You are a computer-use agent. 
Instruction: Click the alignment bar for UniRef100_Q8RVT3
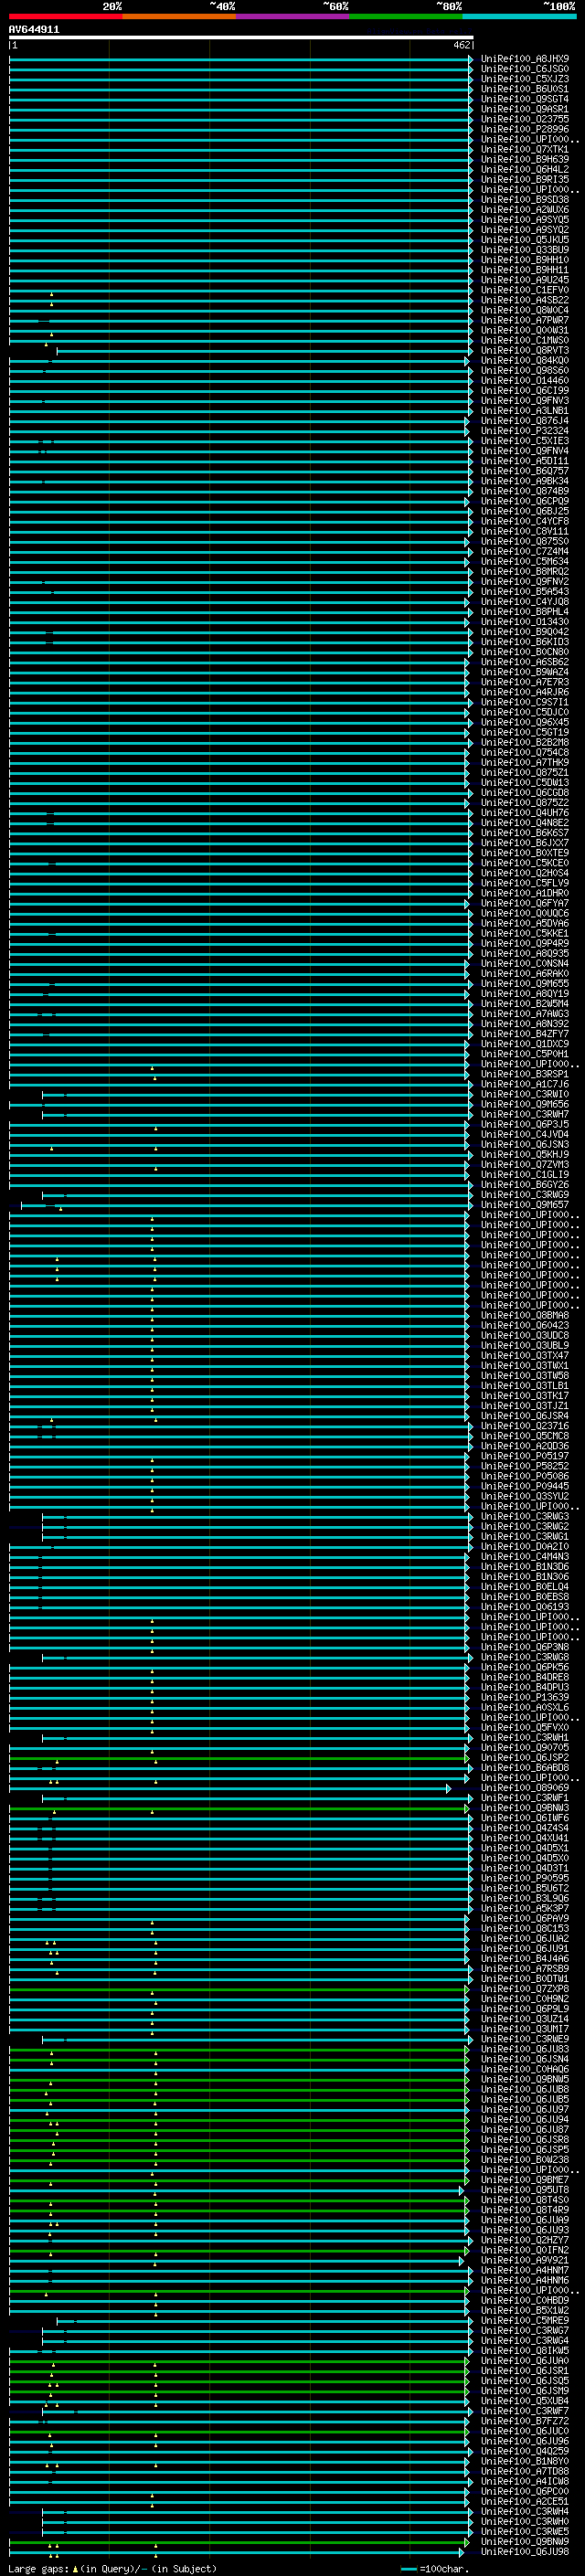265,351
